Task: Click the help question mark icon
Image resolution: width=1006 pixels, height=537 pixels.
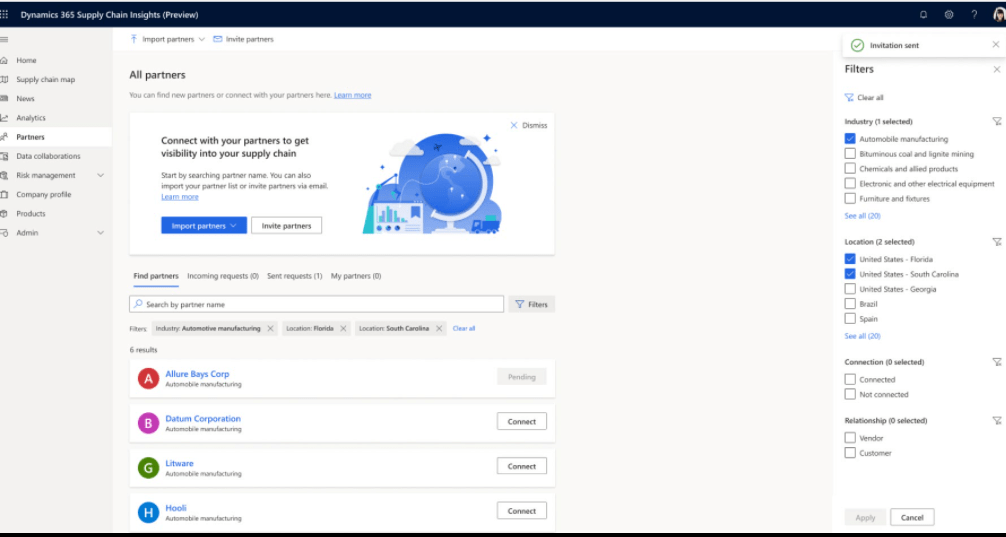Action: (973, 15)
